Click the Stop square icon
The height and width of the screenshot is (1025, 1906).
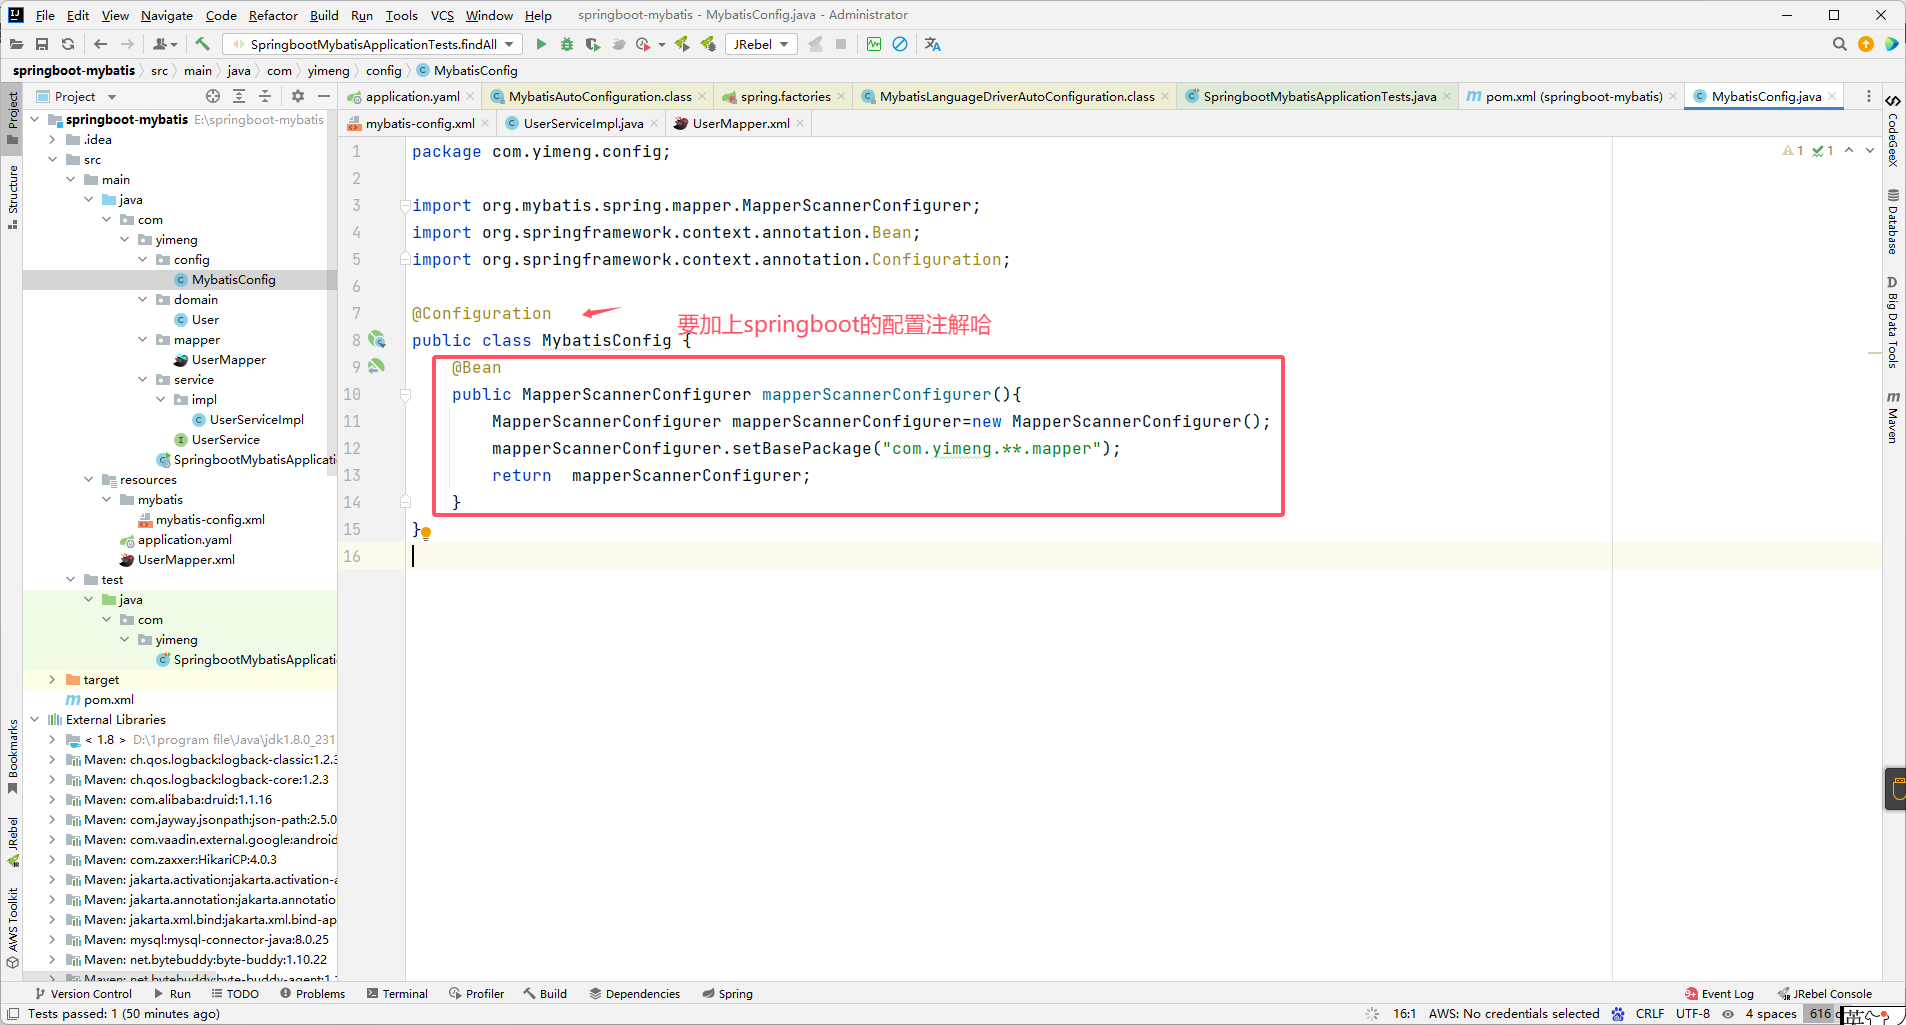pyautogui.click(x=841, y=44)
